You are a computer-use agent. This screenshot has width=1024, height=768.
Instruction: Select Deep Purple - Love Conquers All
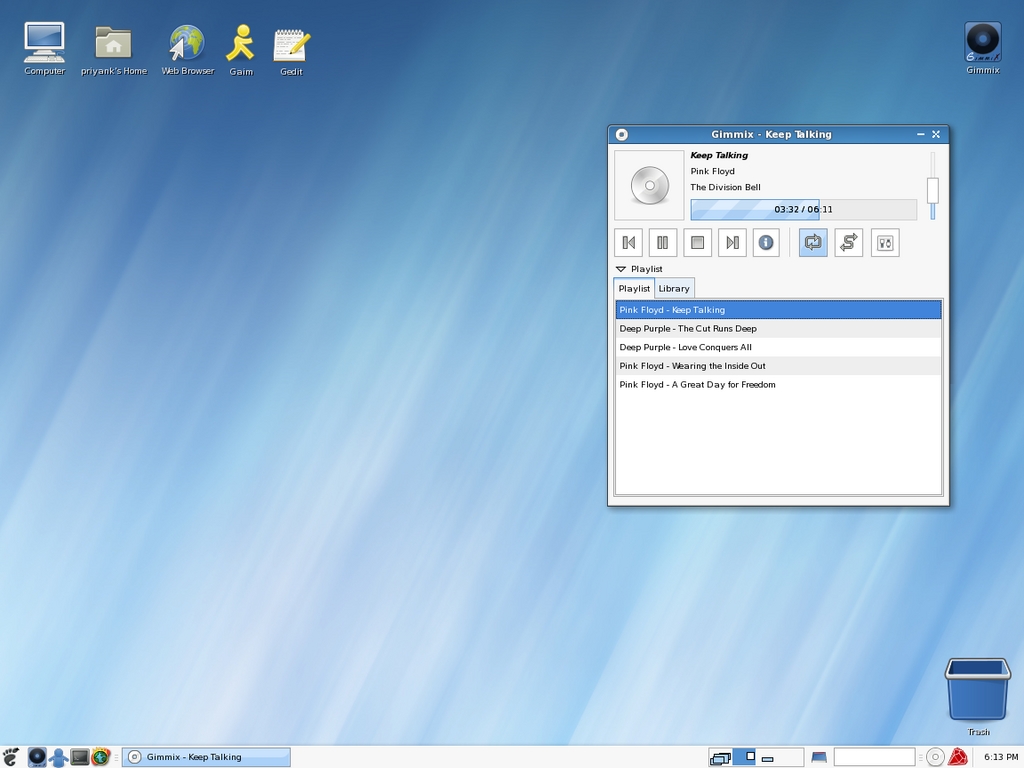pyautogui.click(x=778, y=347)
